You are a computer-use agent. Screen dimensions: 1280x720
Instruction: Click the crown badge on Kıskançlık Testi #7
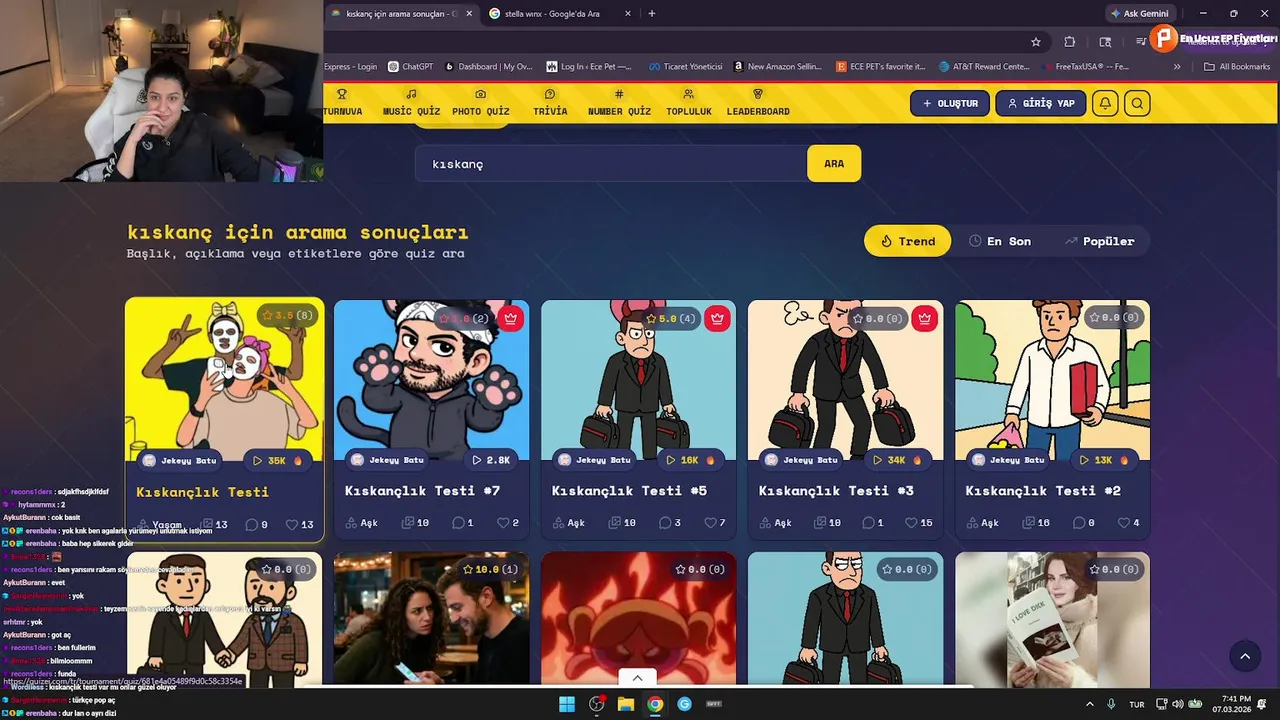pyautogui.click(x=511, y=318)
